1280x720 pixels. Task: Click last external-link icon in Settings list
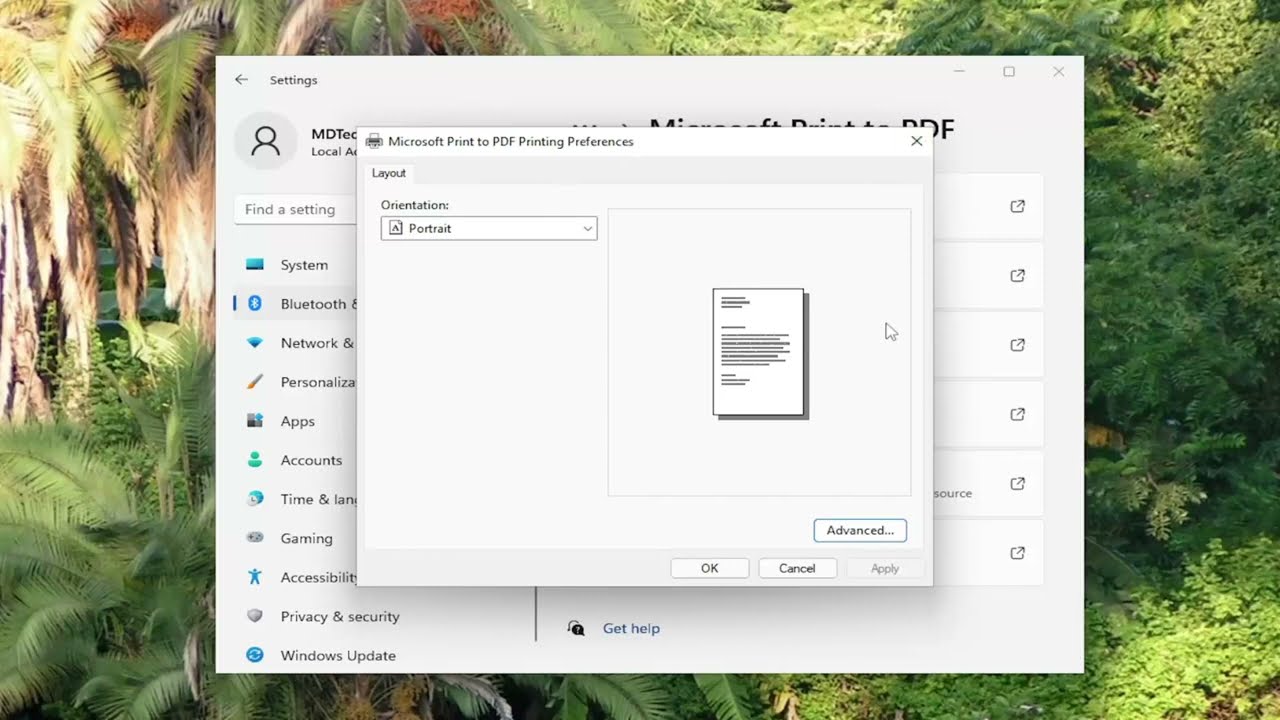point(1017,553)
